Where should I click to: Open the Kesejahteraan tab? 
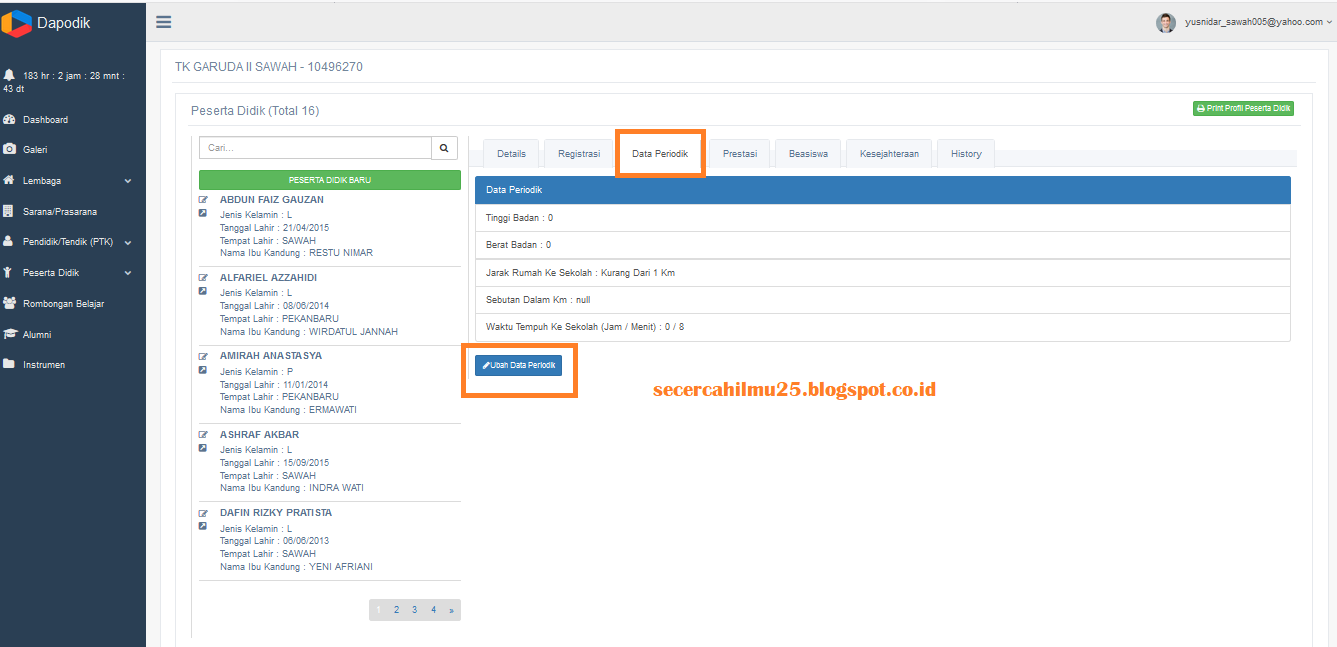click(889, 153)
